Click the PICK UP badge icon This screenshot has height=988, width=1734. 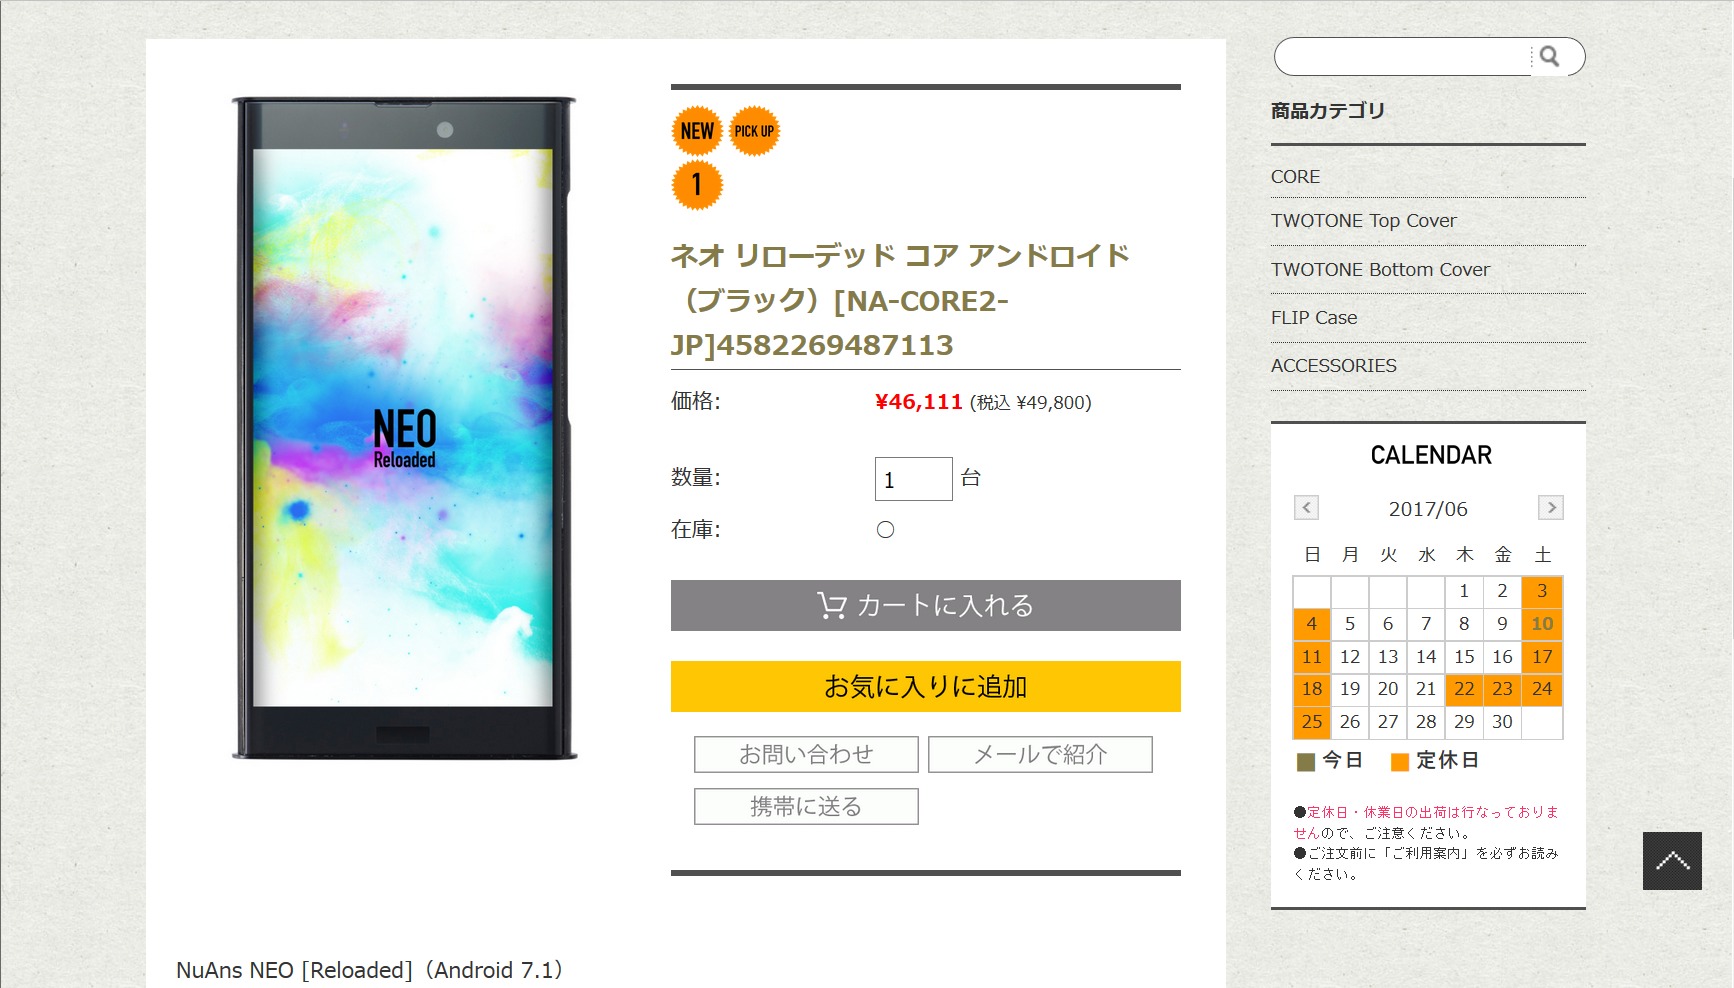coord(754,131)
